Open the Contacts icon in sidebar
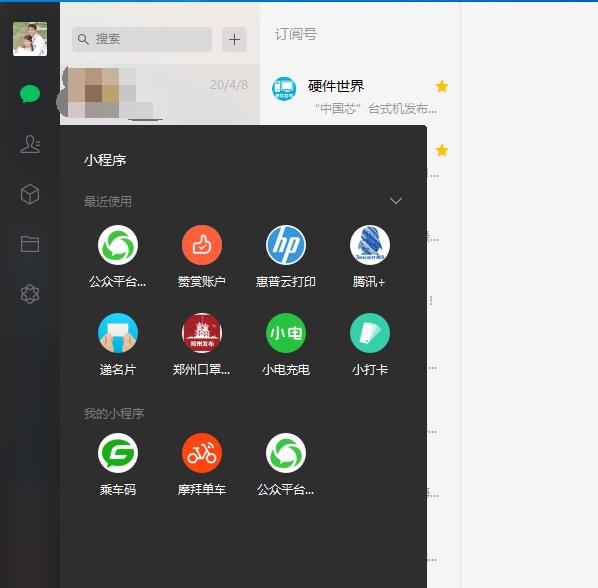This screenshot has width=598, height=588. (x=30, y=144)
